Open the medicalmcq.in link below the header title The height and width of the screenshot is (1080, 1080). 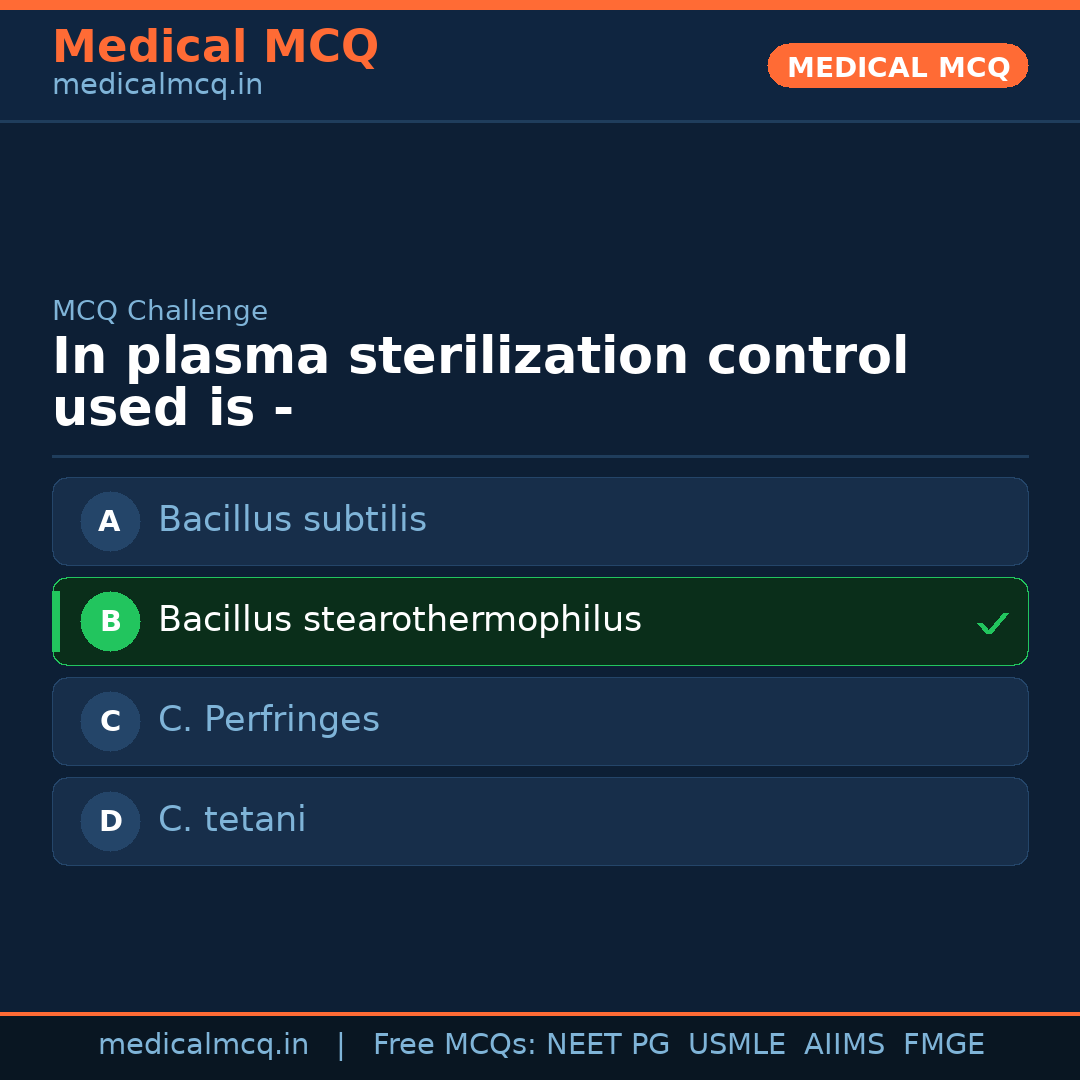(157, 85)
